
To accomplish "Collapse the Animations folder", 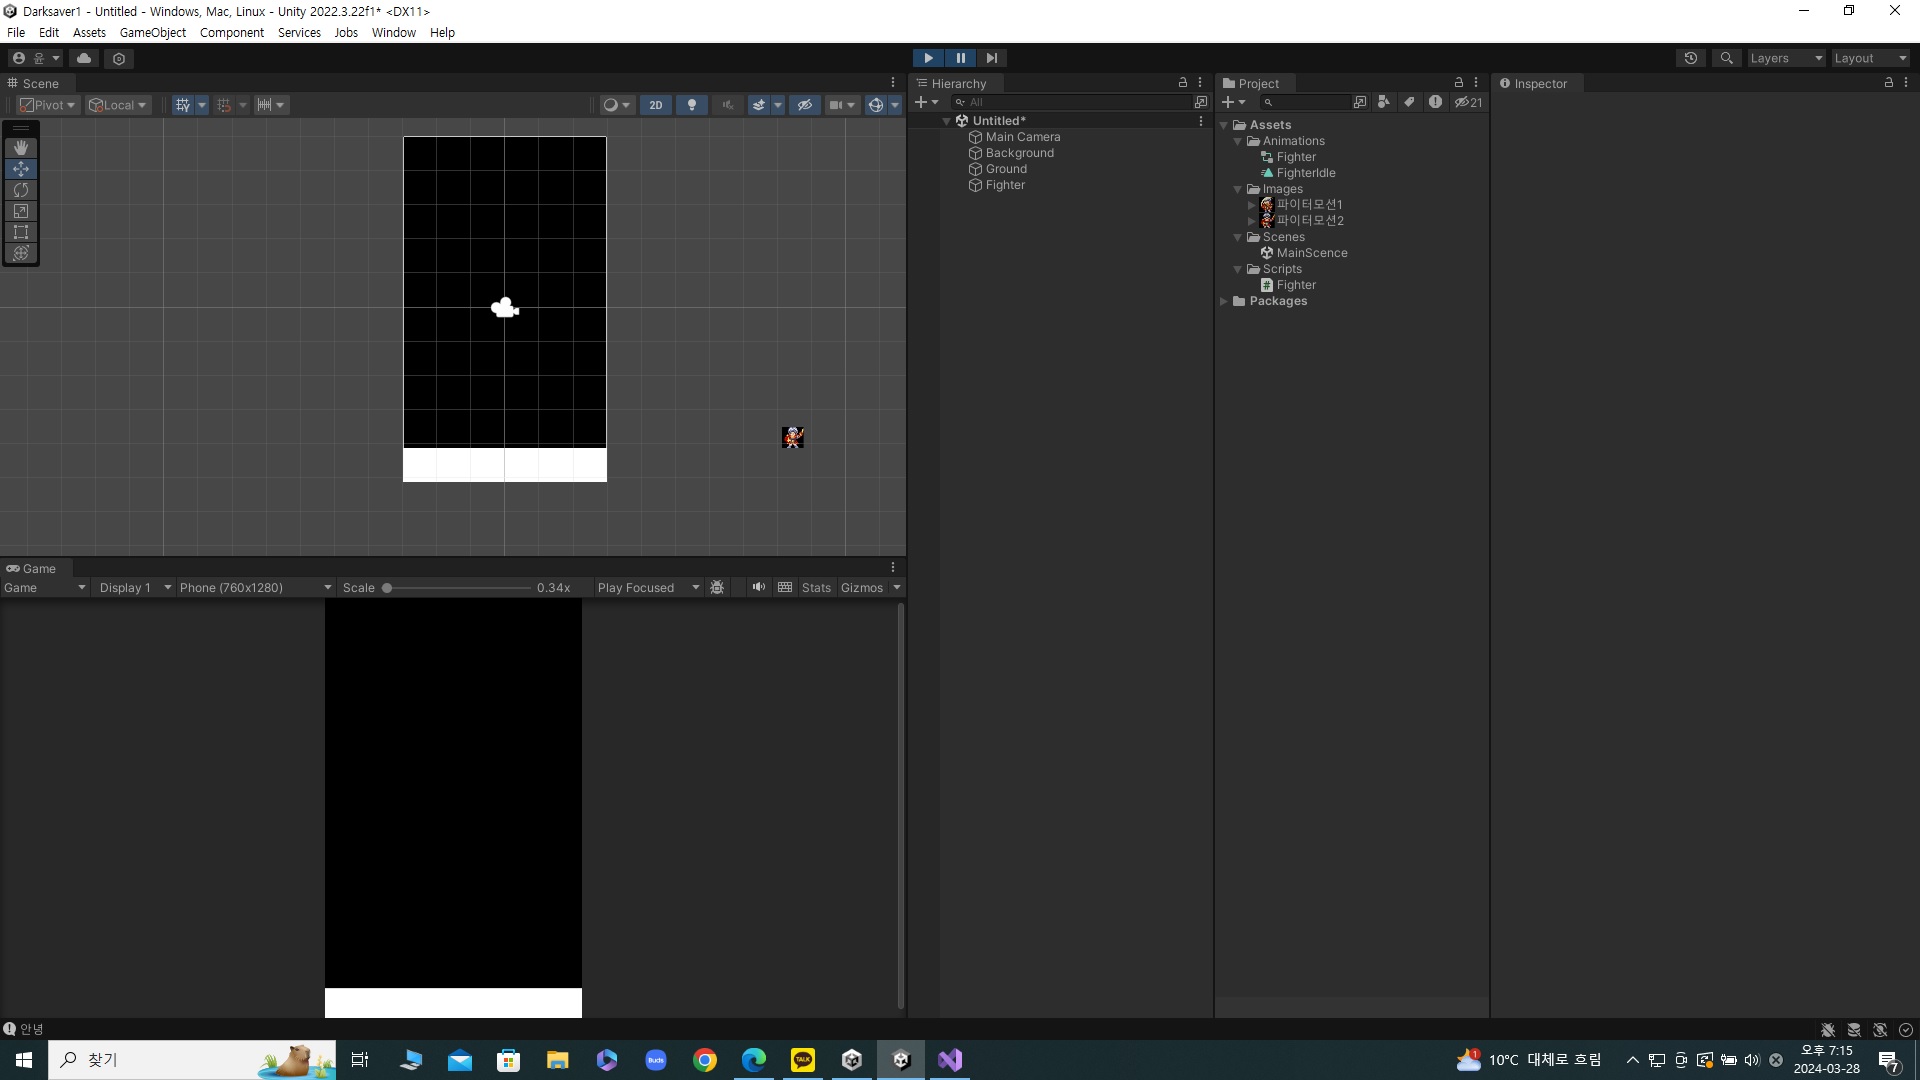I will pos(1238,142).
